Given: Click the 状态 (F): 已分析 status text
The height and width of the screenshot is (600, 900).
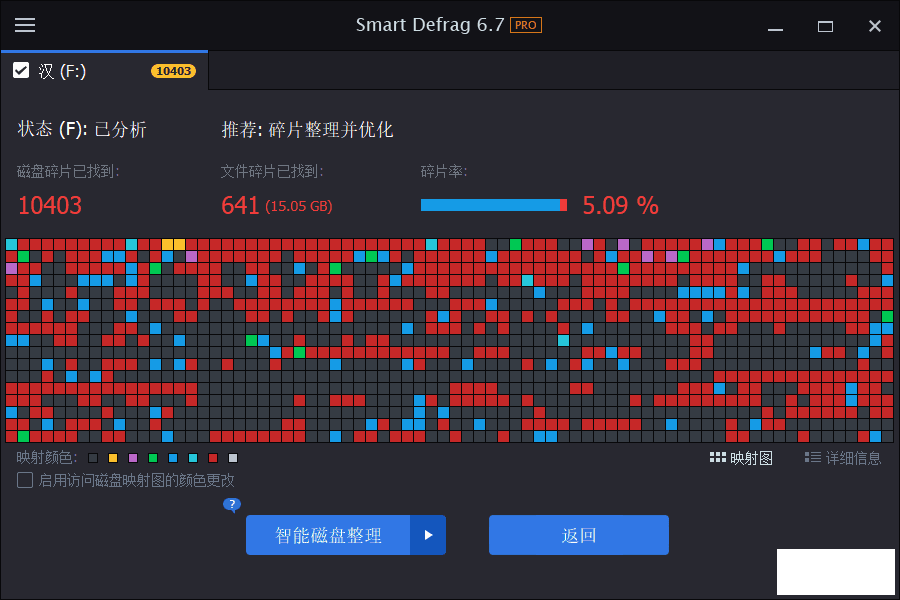Looking at the screenshot, I should (x=82, y=129).
